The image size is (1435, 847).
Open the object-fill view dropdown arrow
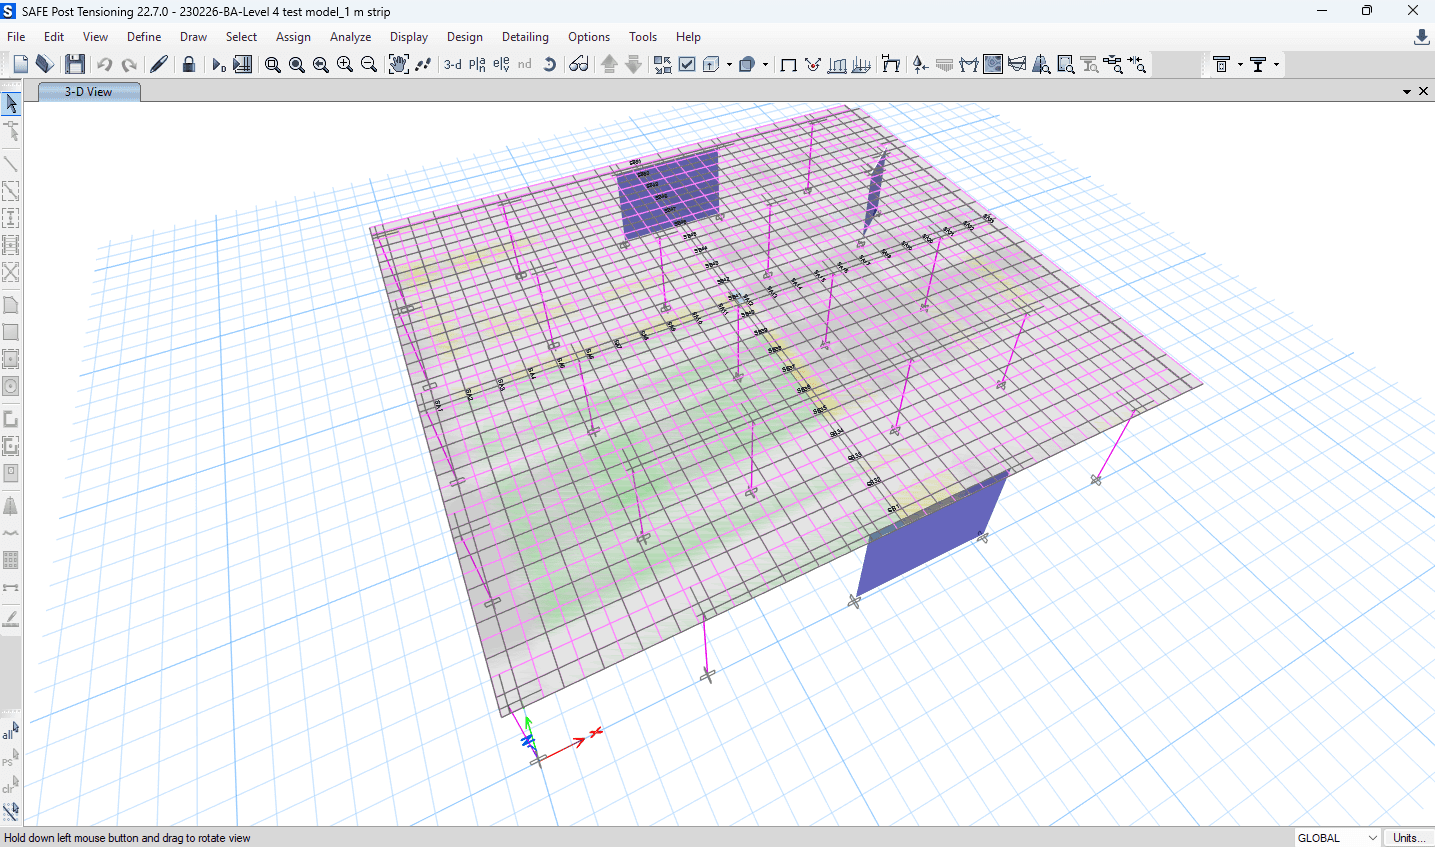point(765,64)
